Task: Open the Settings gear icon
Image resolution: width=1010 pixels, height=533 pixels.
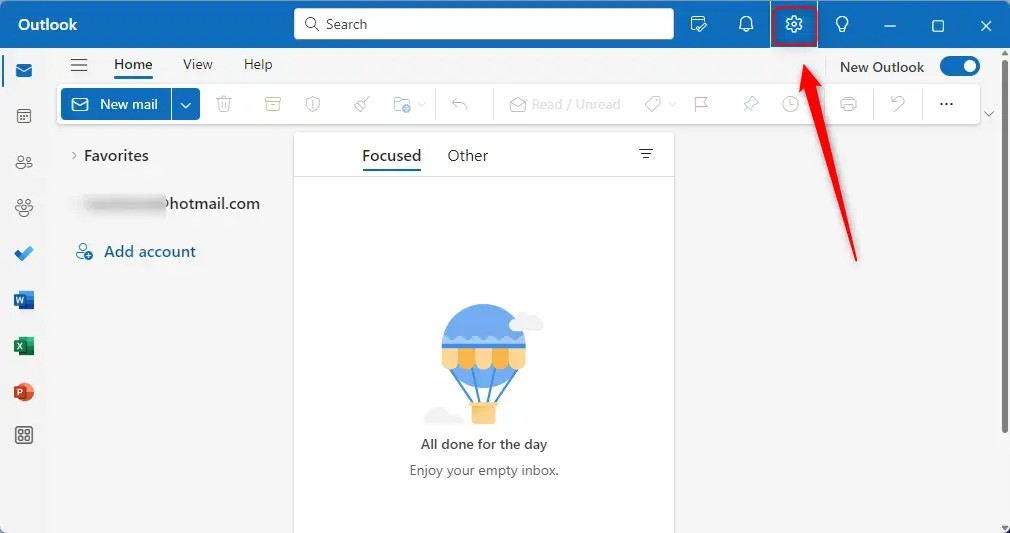Action: (x=794, y=25)
